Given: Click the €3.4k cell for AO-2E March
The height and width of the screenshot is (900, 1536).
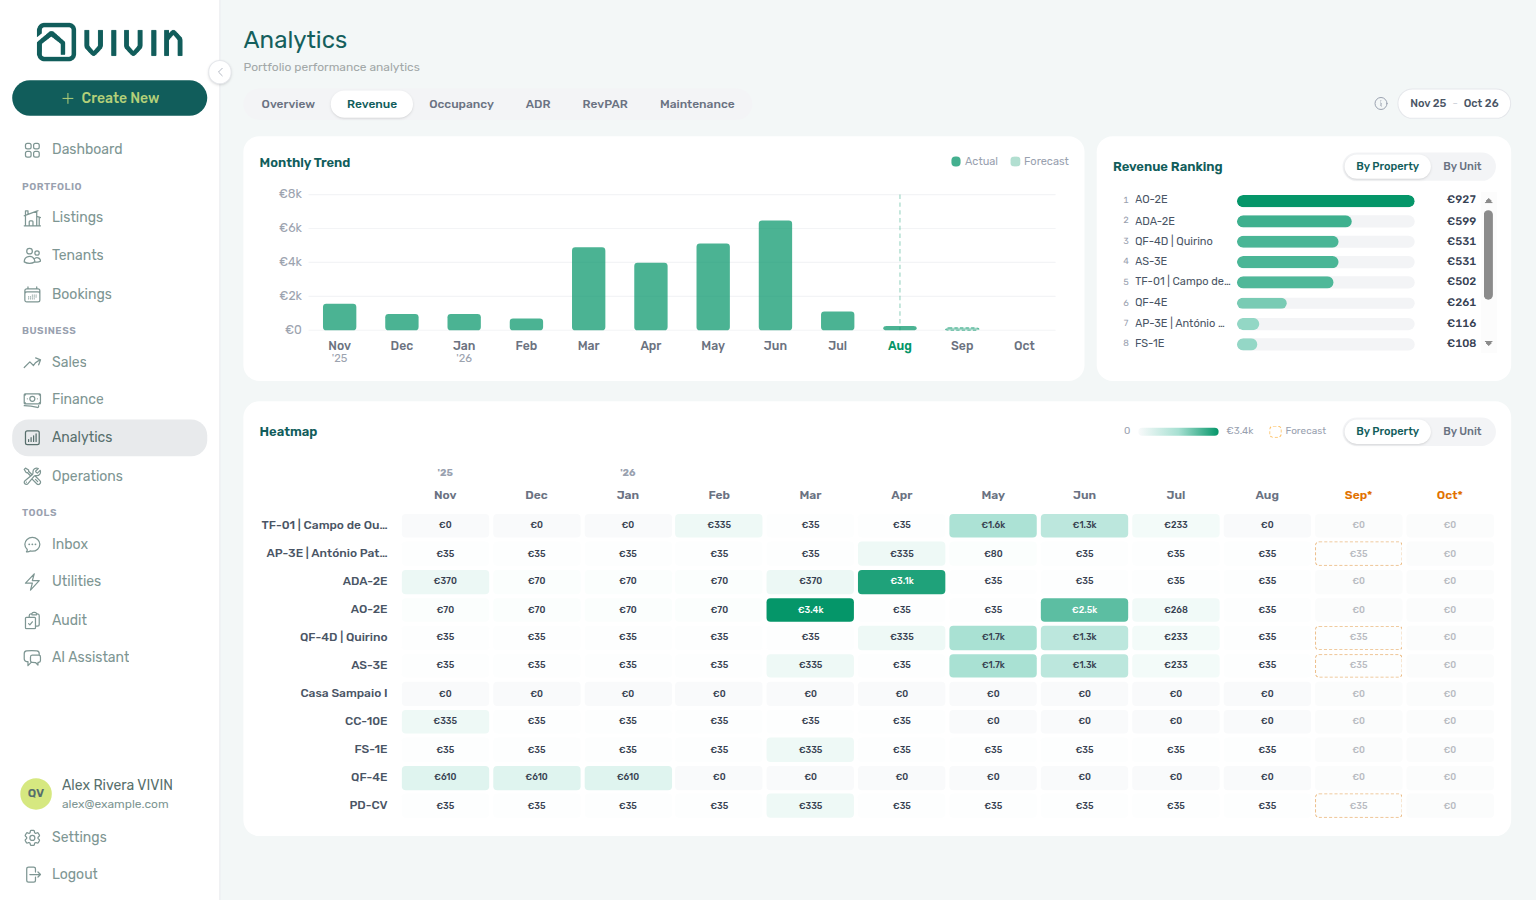Looking at the screenshot, I should (x=810, y=610).
